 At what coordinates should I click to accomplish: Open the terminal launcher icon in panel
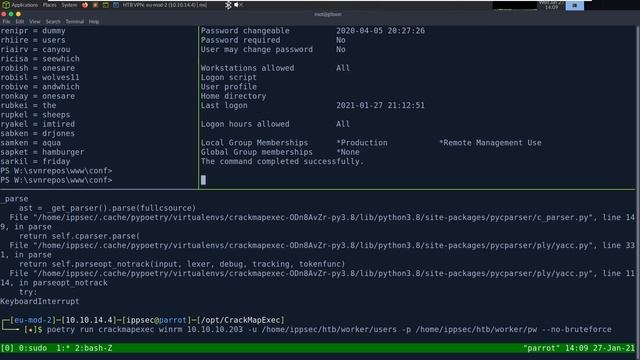tap(105, 5)
